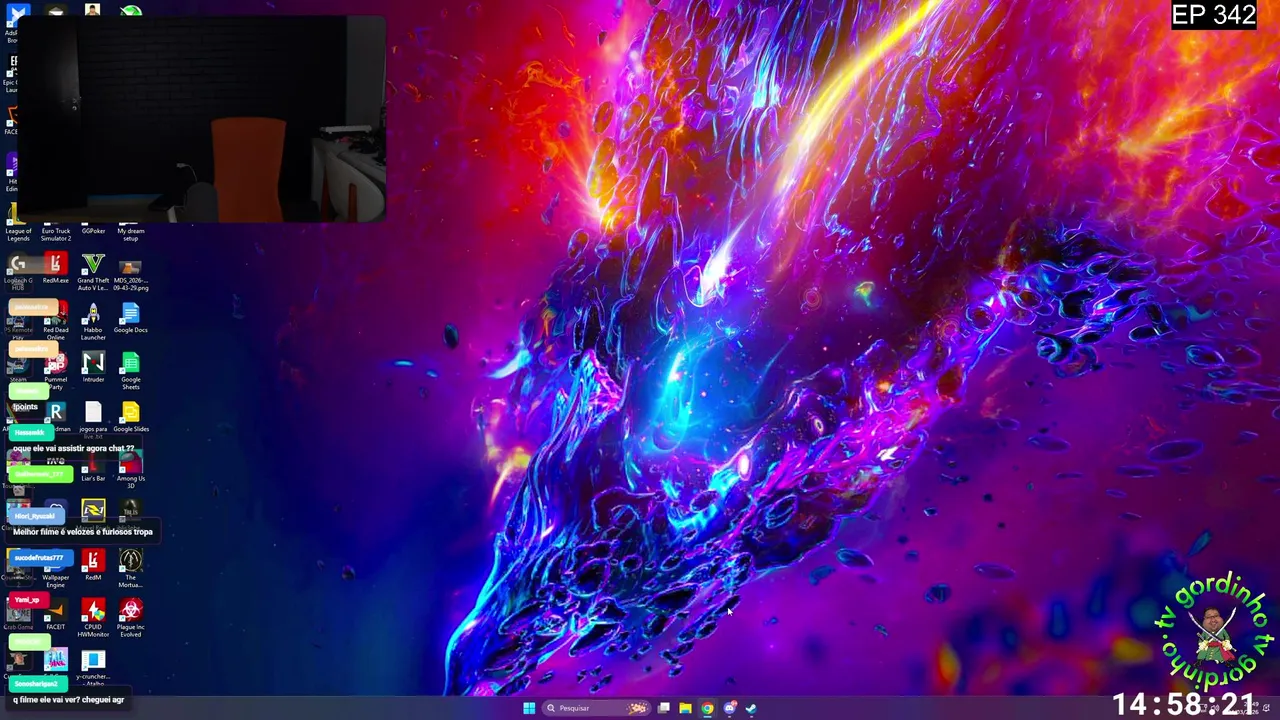
Task: Open the Windows Start menu
Action: click(x=528, y=708)
